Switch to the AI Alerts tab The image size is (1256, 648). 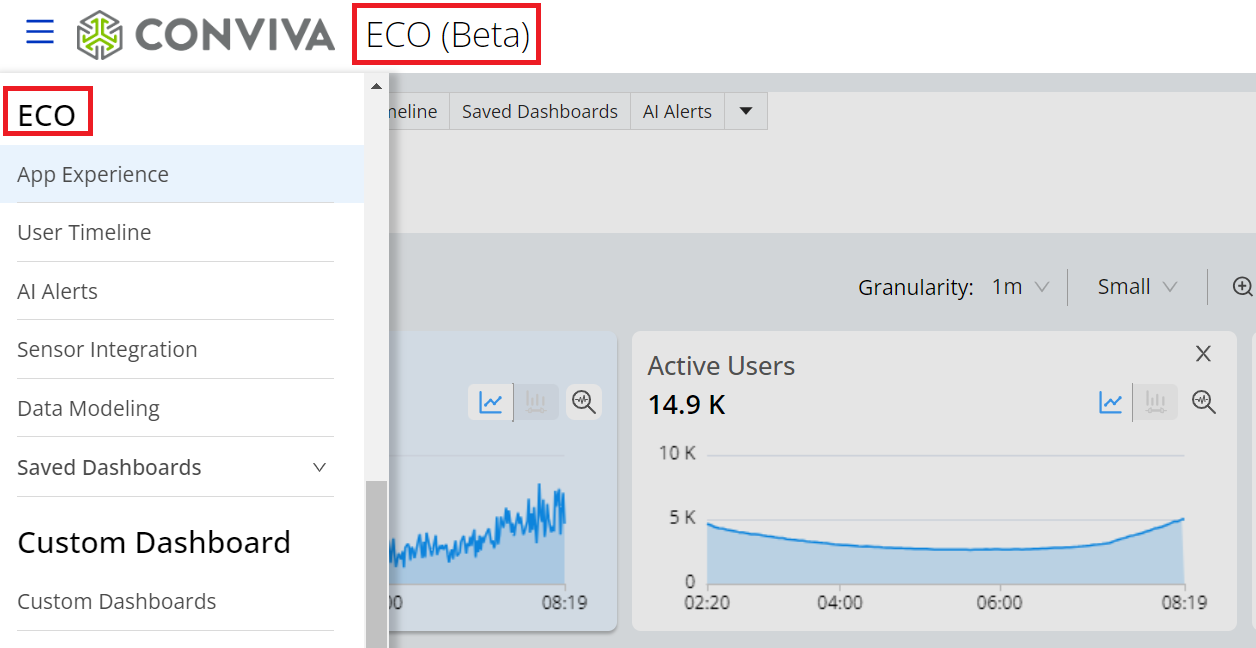(x=677, y=111)
